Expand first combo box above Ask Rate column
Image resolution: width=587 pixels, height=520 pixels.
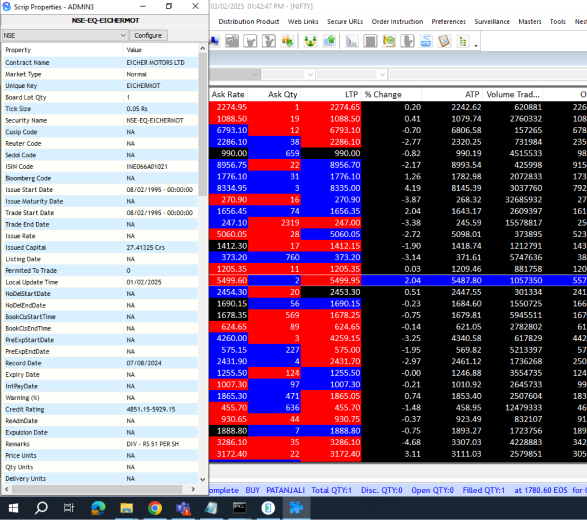pyautogui.click(x=255, y=74)
